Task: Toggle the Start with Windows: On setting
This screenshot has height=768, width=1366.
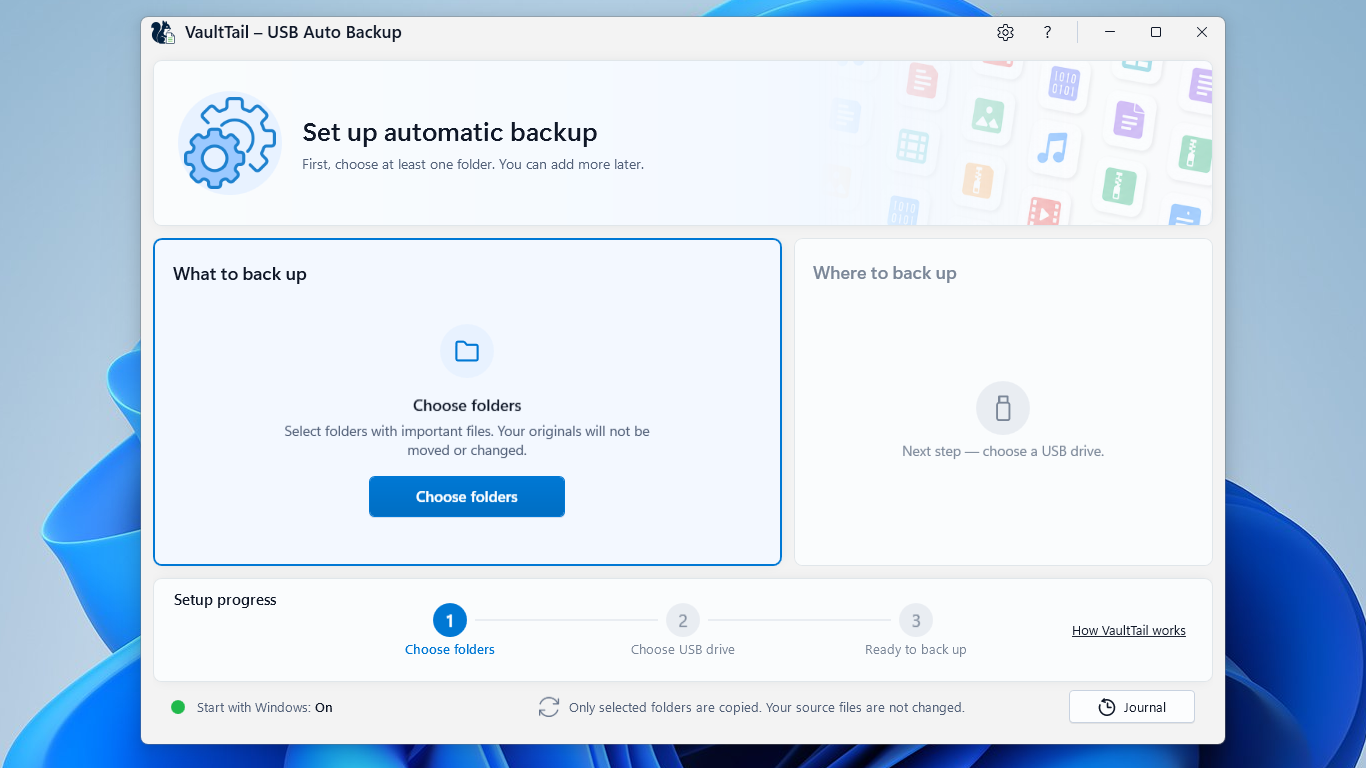Action: [x=264, y=707]
